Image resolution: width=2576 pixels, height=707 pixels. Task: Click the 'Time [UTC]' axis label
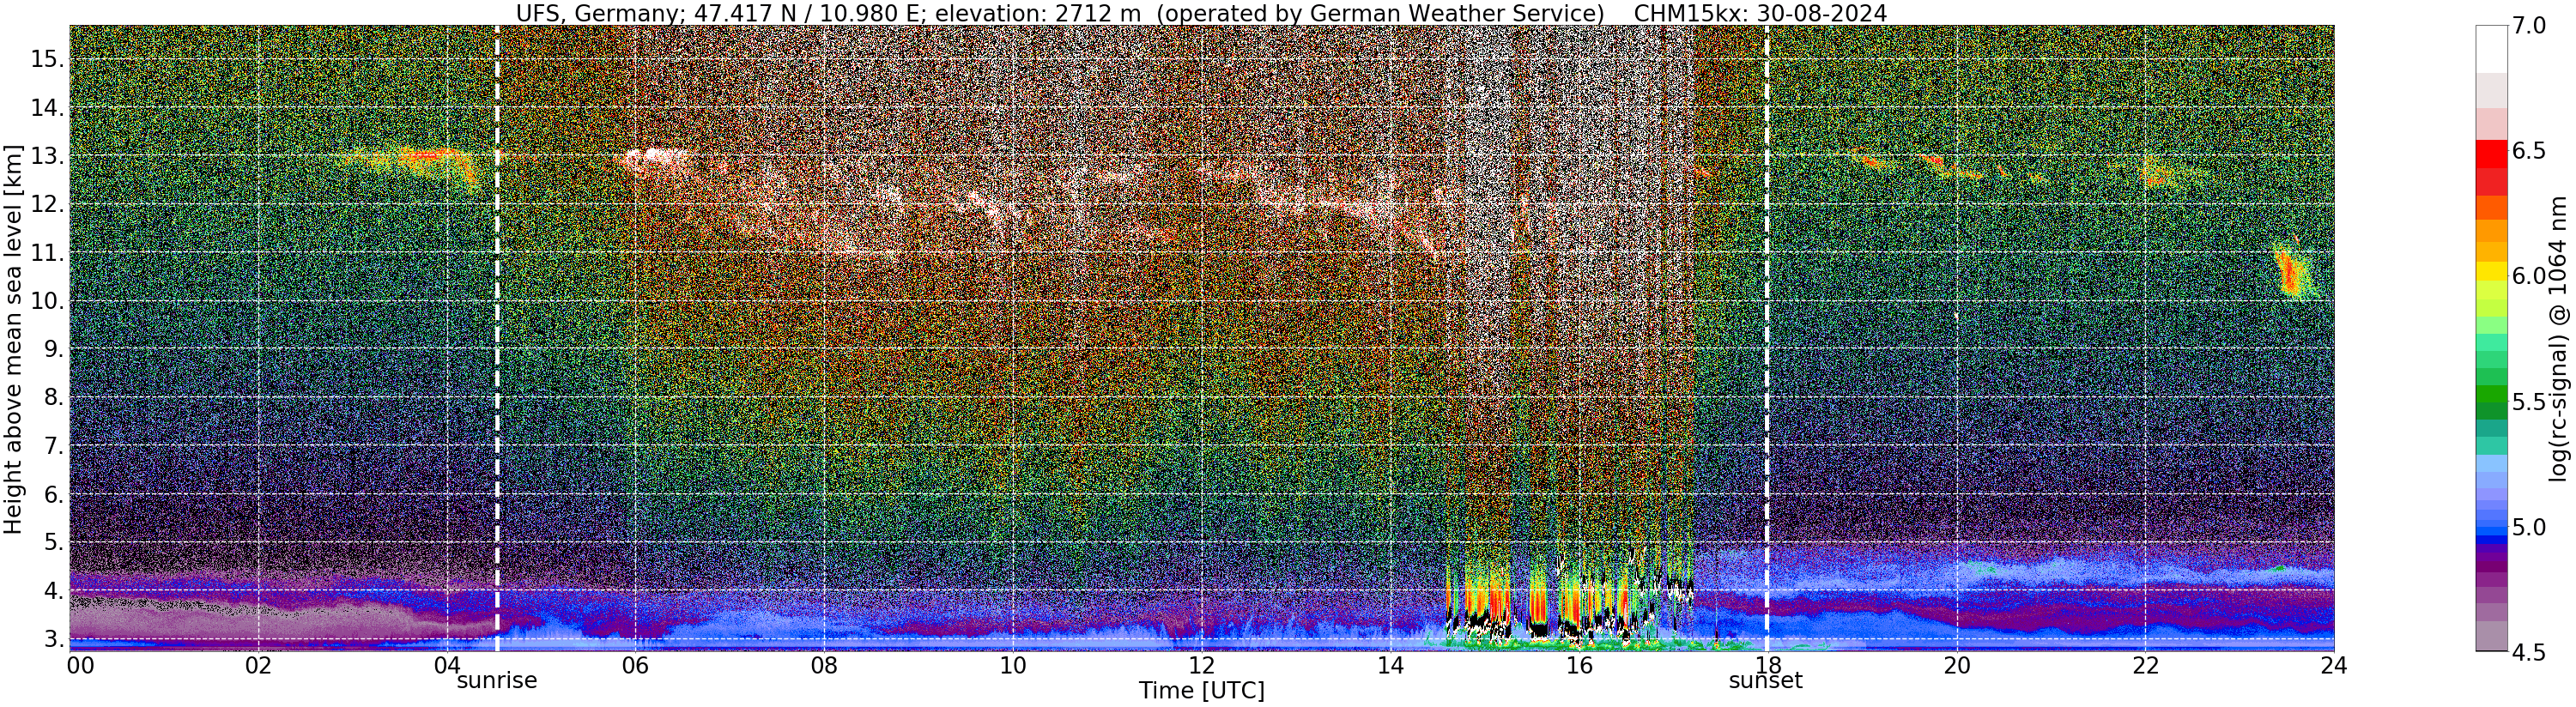coord(1202,691)
